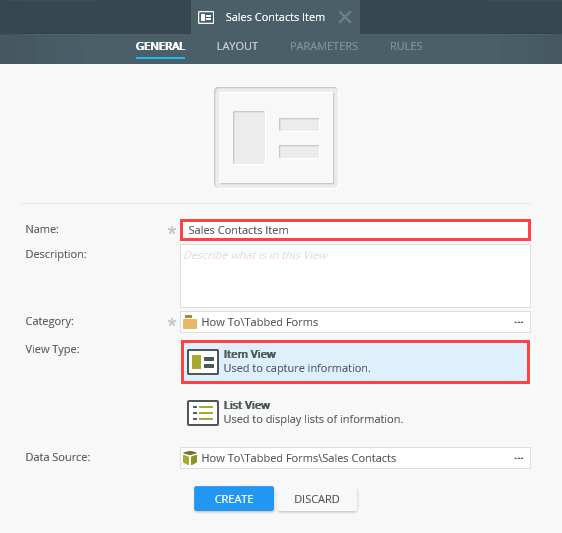Click the Category label
Viewport: 562px width, 533px height.
[49, 321]
